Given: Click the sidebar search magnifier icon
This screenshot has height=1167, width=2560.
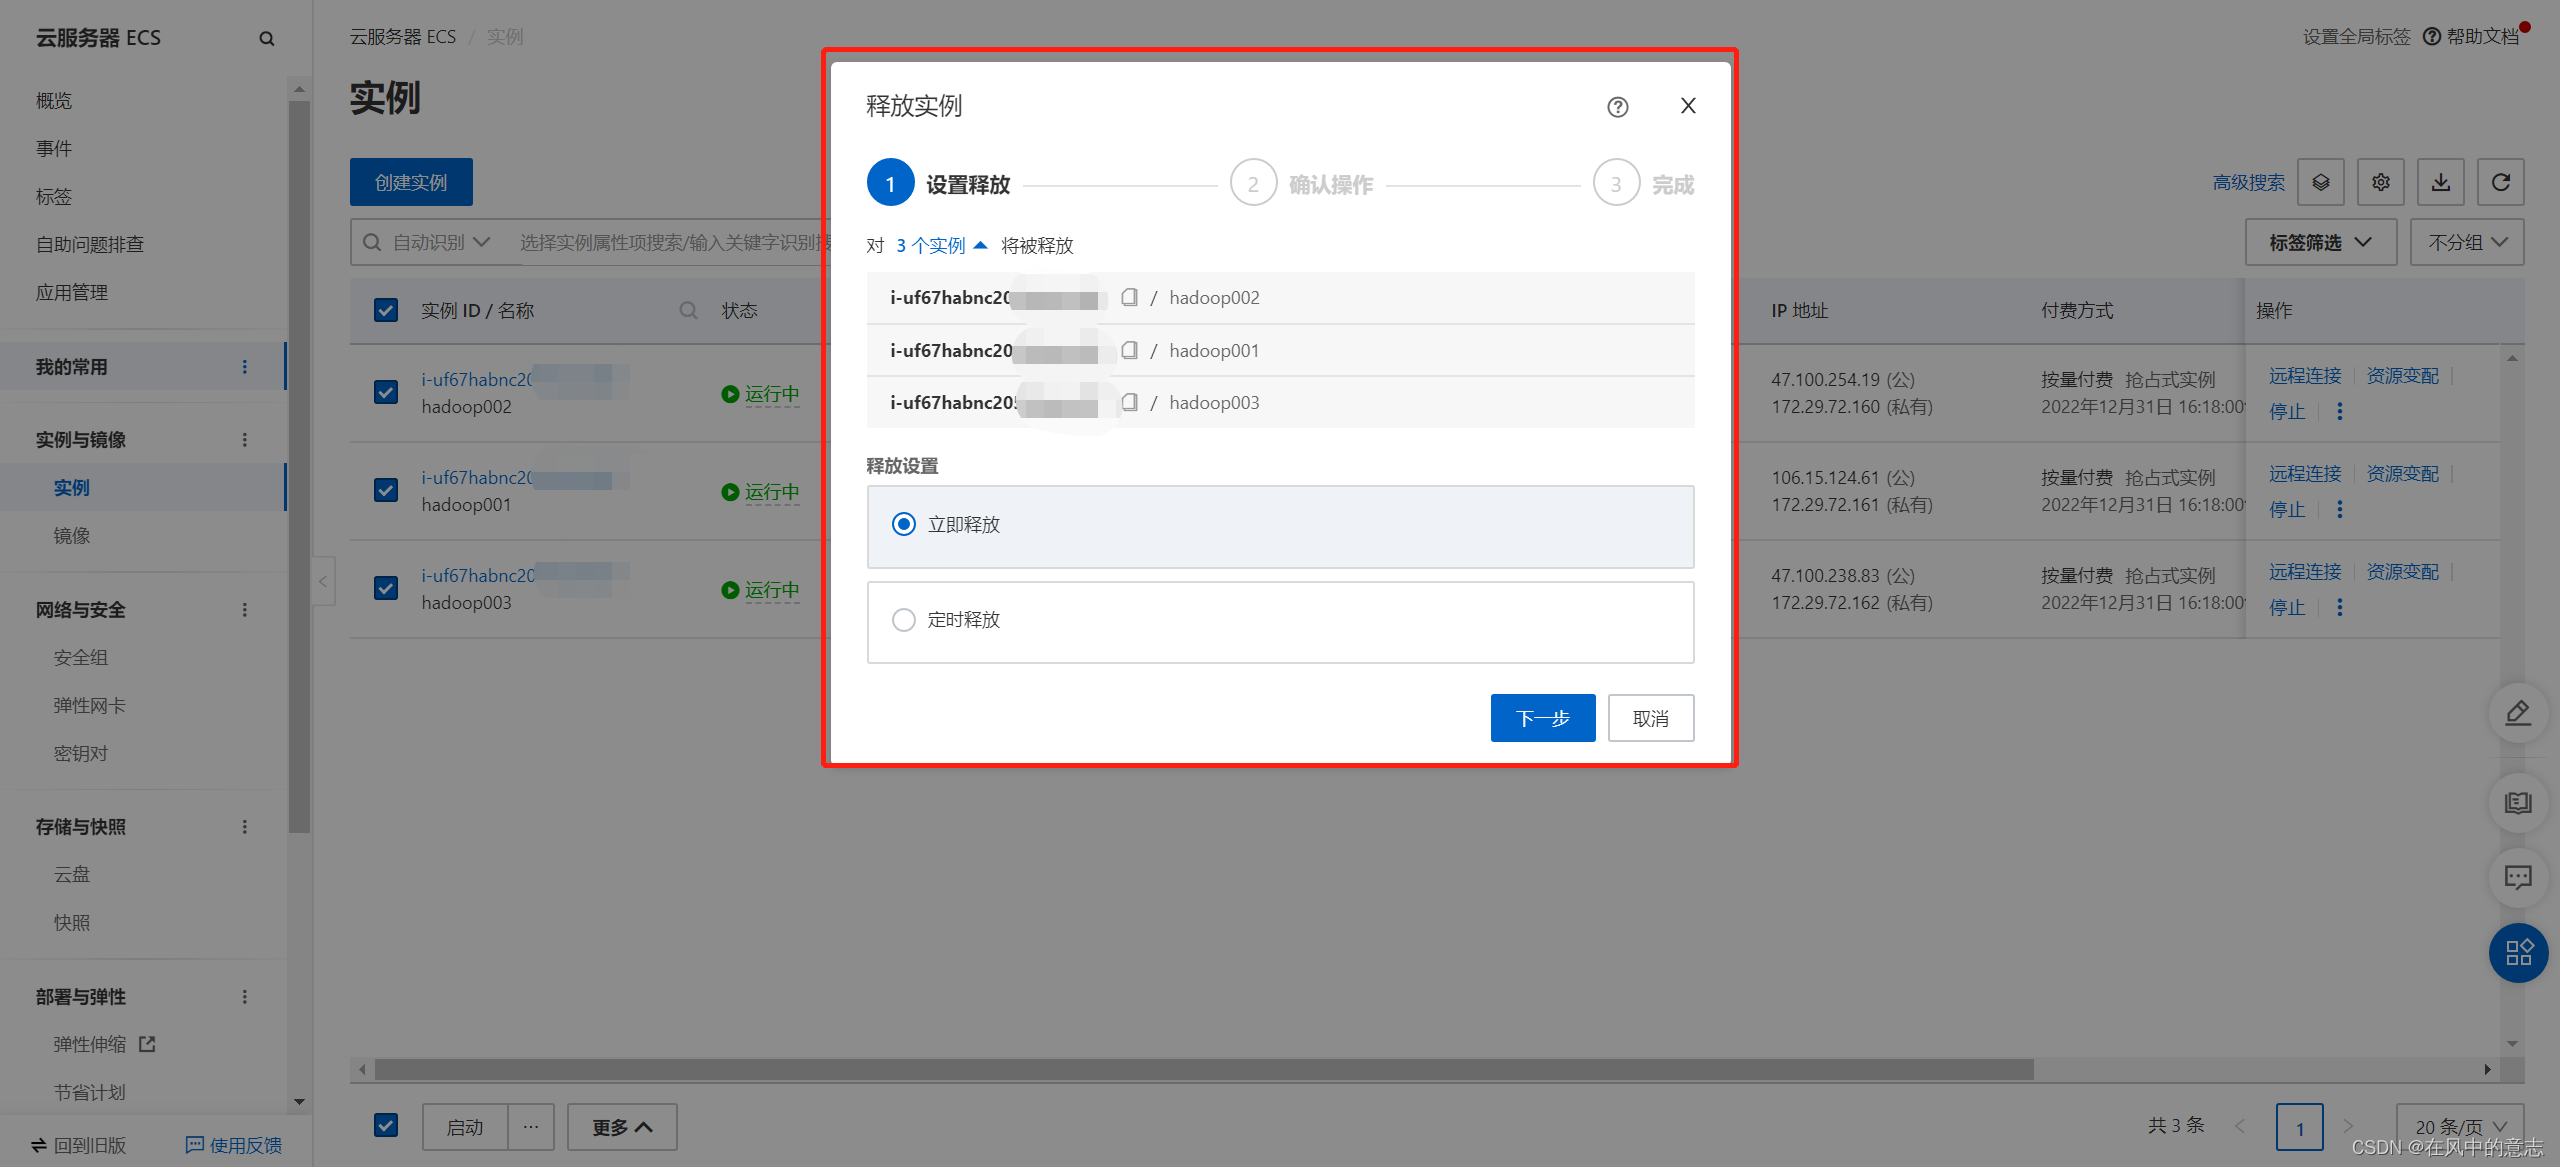Looking at the screenshot, I should pos(266,39).
